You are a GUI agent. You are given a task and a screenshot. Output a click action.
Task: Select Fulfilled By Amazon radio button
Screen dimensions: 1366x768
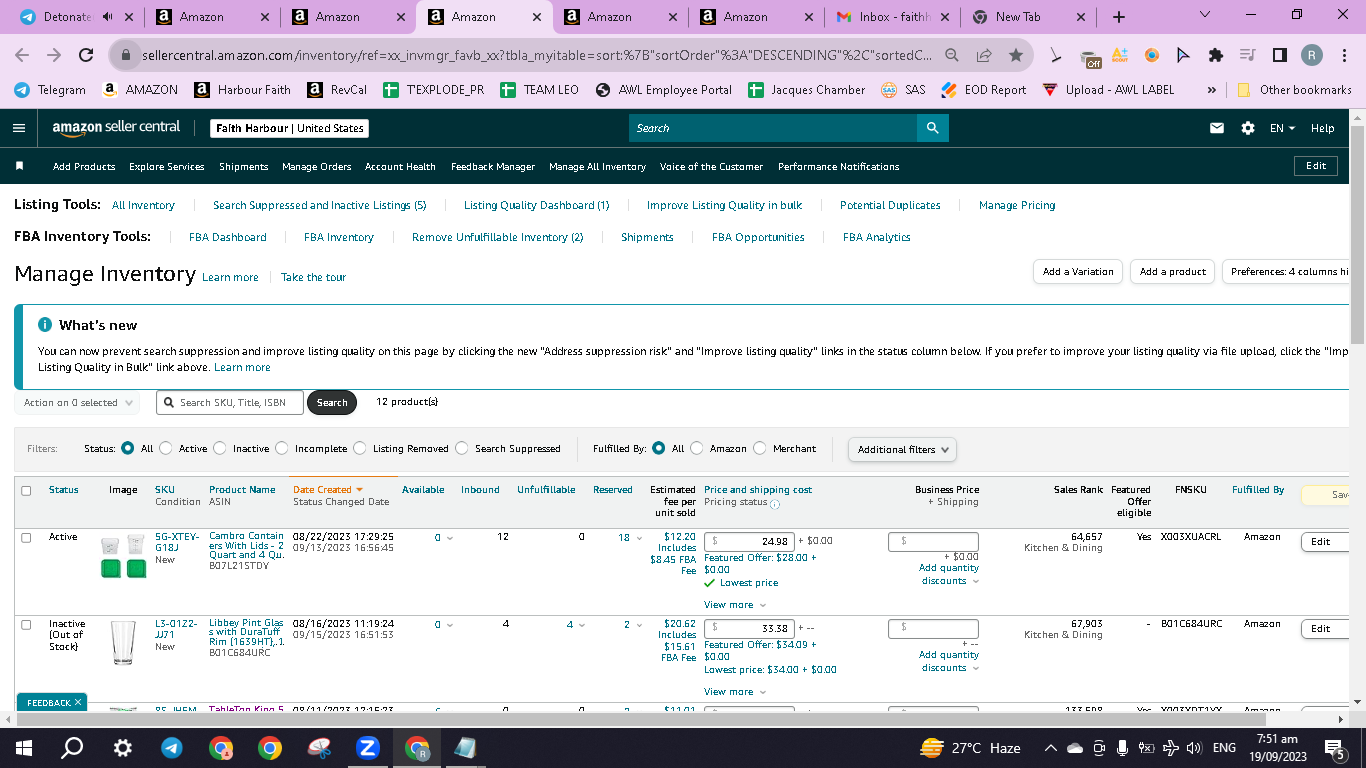697,448
